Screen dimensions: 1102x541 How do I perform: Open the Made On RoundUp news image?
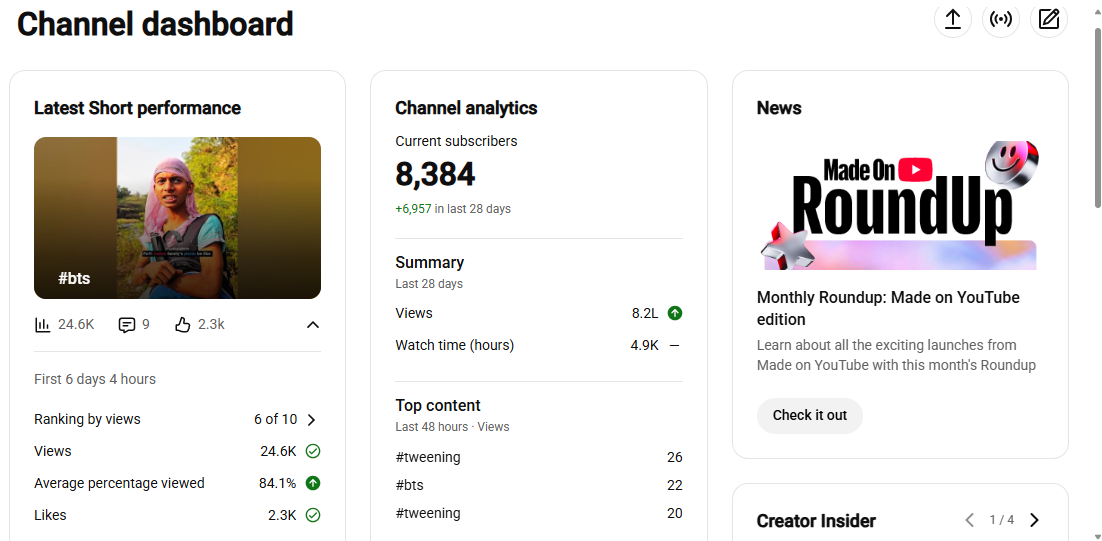900,204
